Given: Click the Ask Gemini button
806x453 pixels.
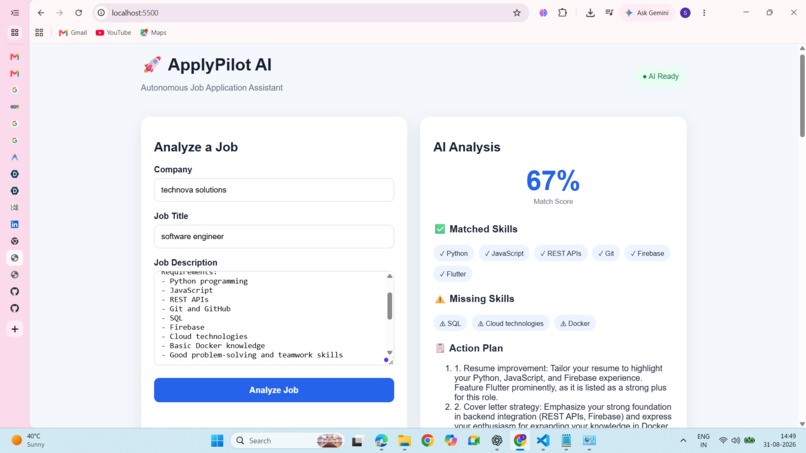Looking at the screenshot, I should click(x=647, y=13).
